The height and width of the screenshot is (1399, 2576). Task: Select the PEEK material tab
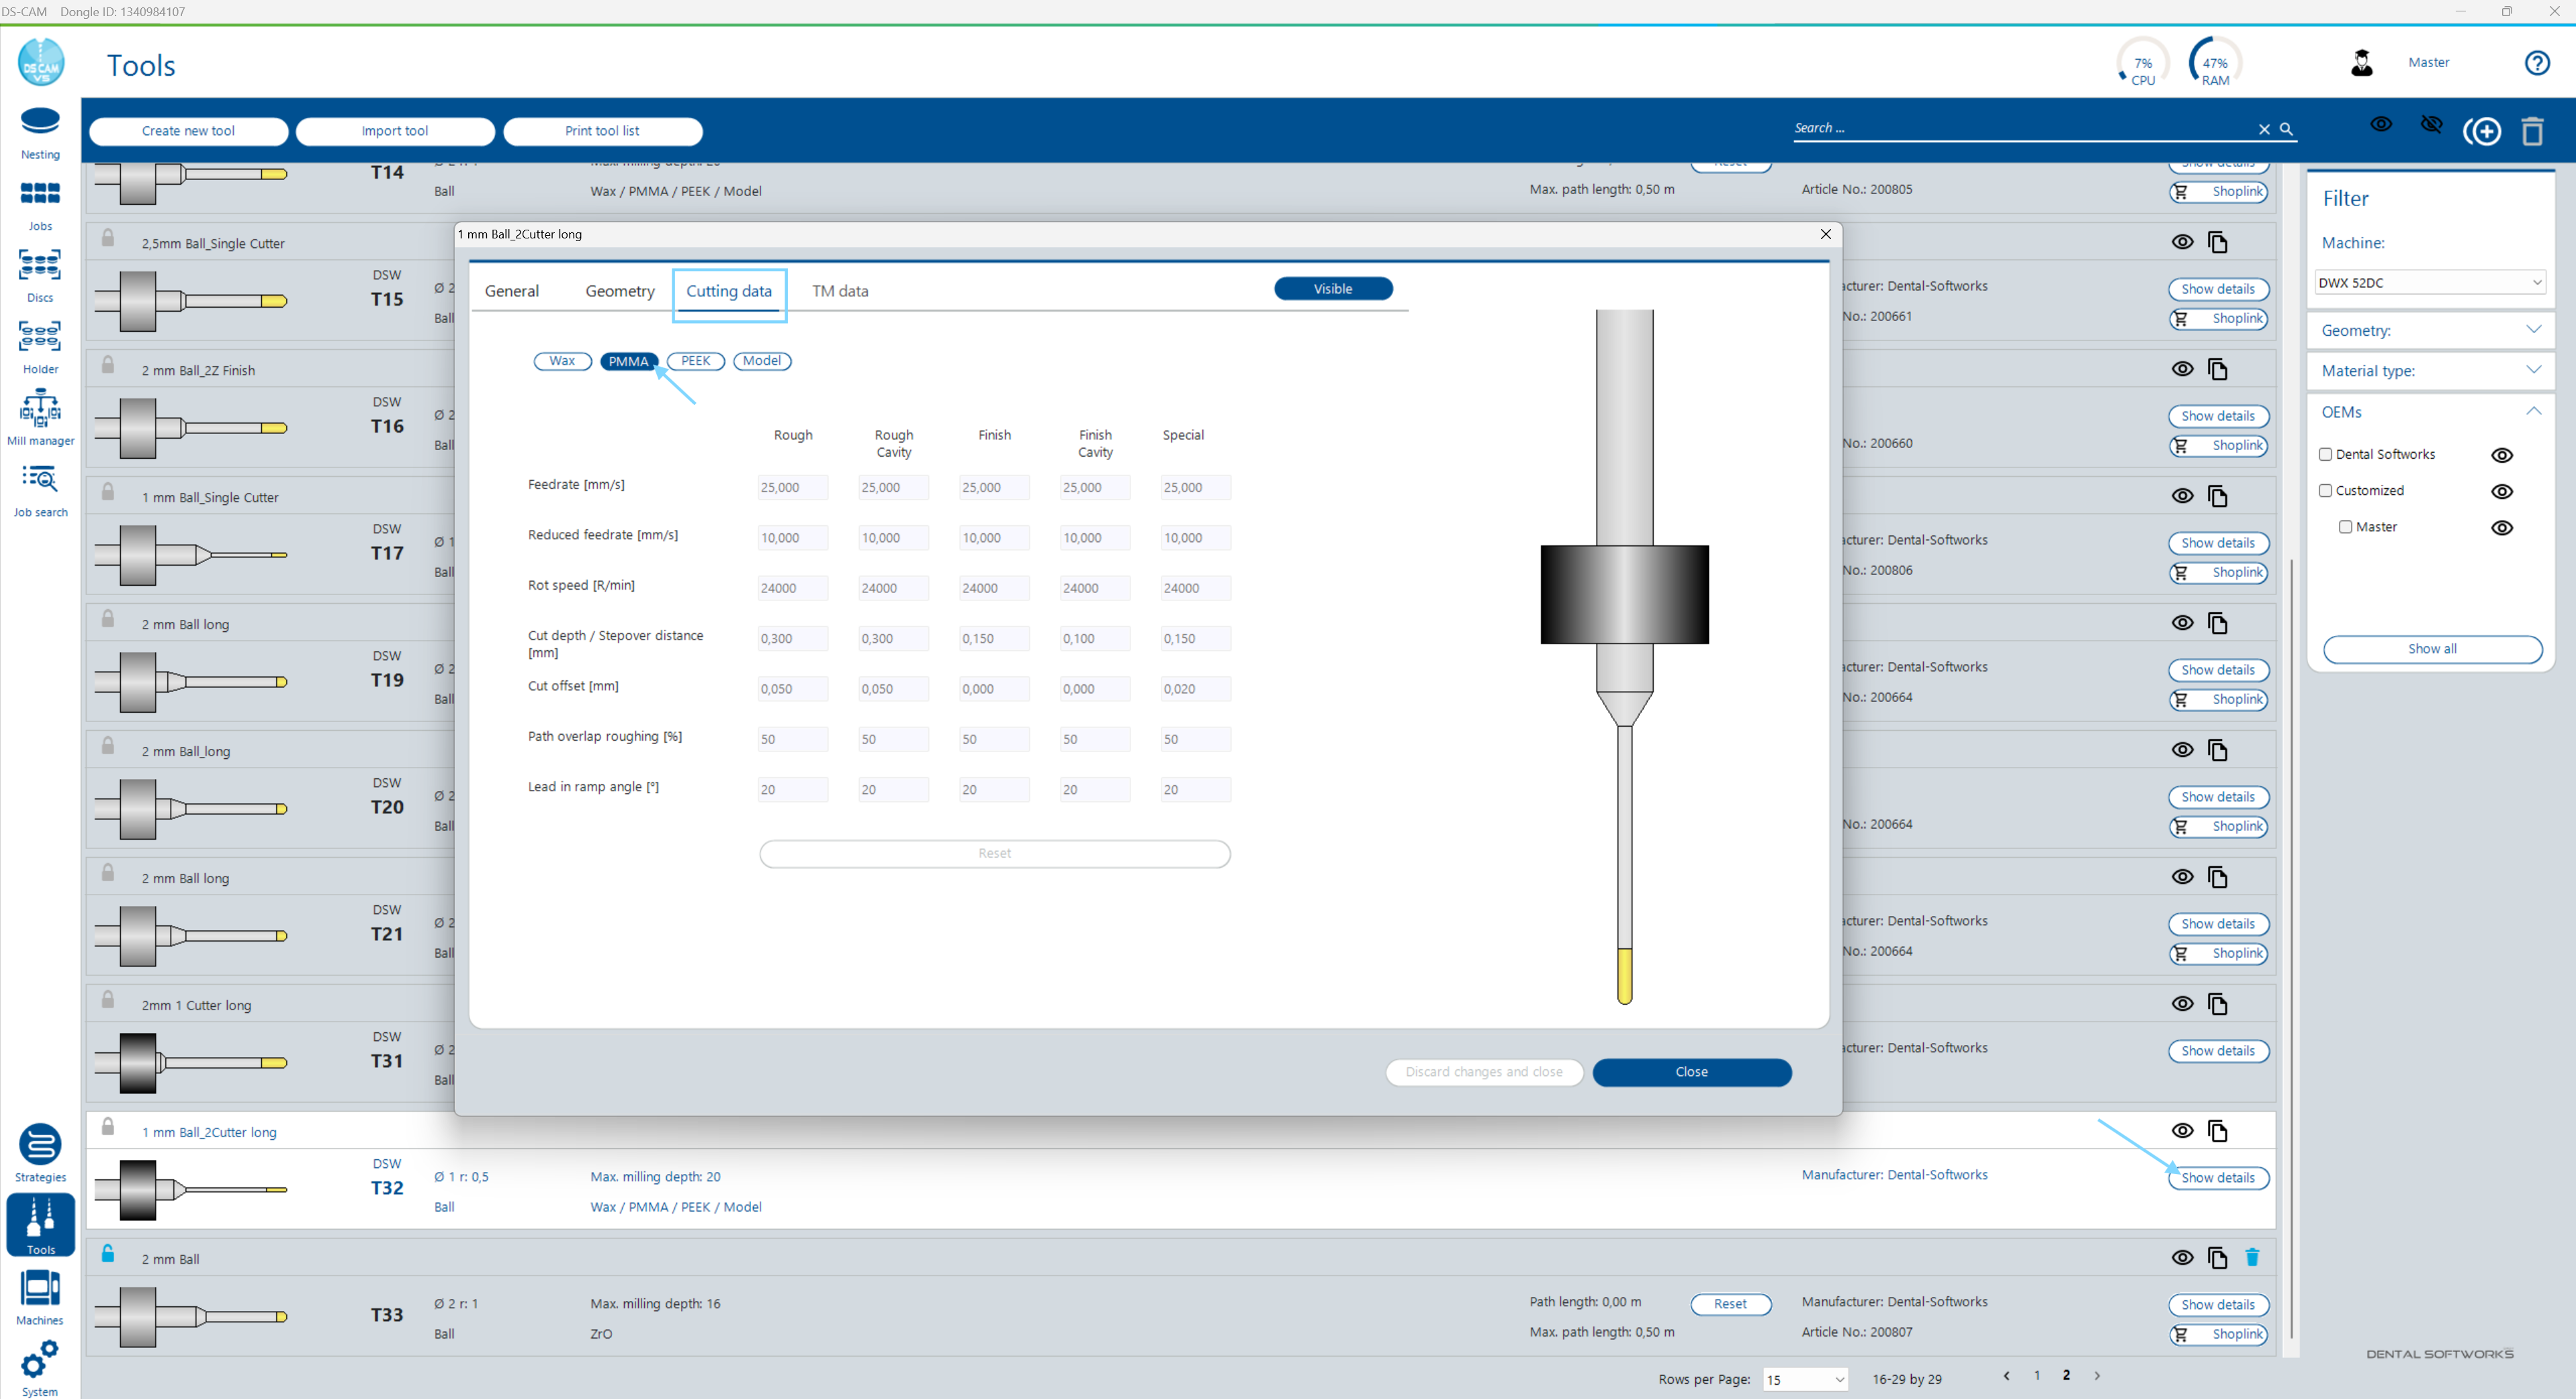point(695,361)
